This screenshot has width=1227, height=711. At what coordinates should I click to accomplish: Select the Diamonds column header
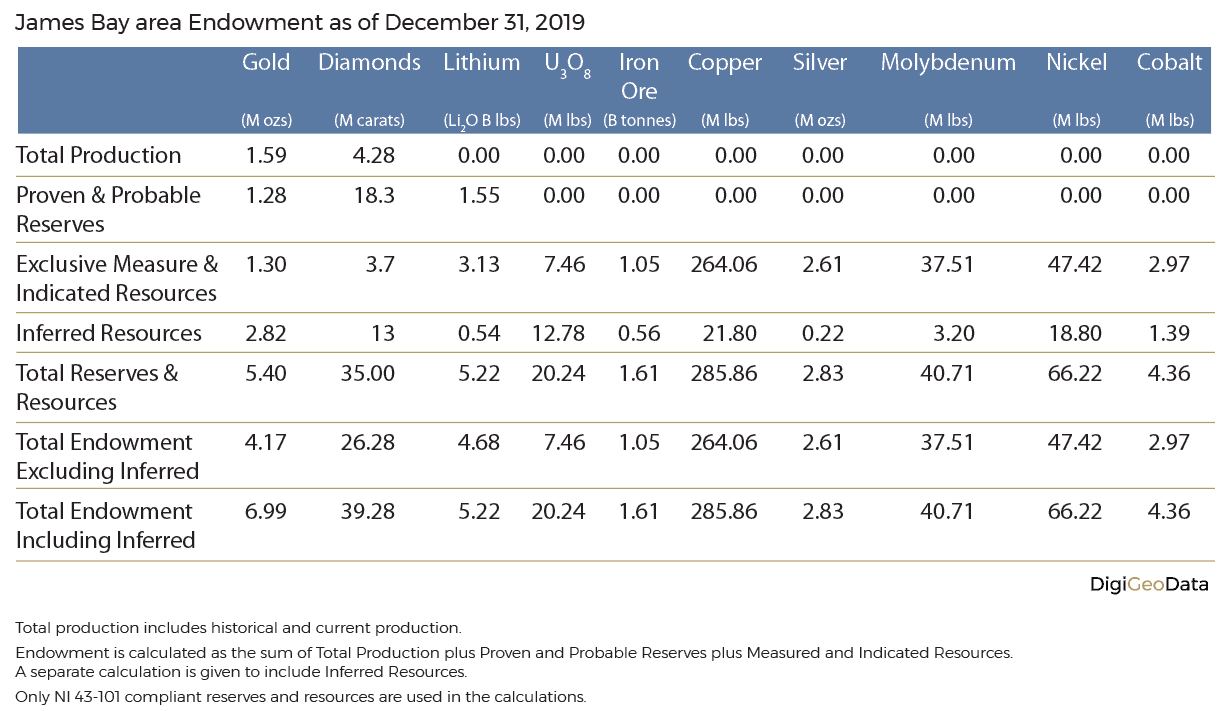369,63
